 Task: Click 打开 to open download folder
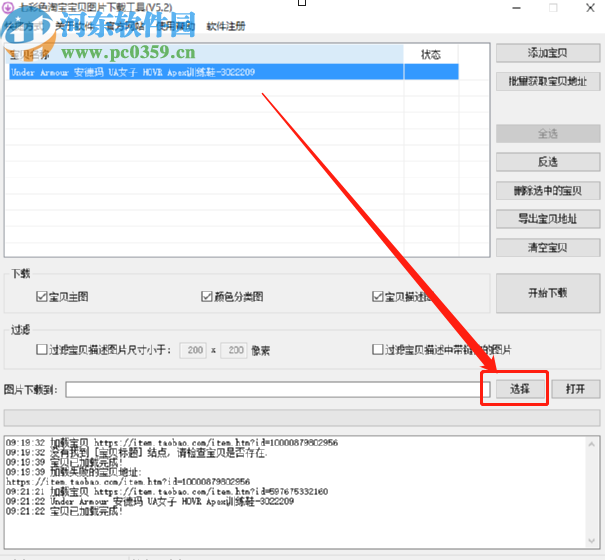(576, 389)
